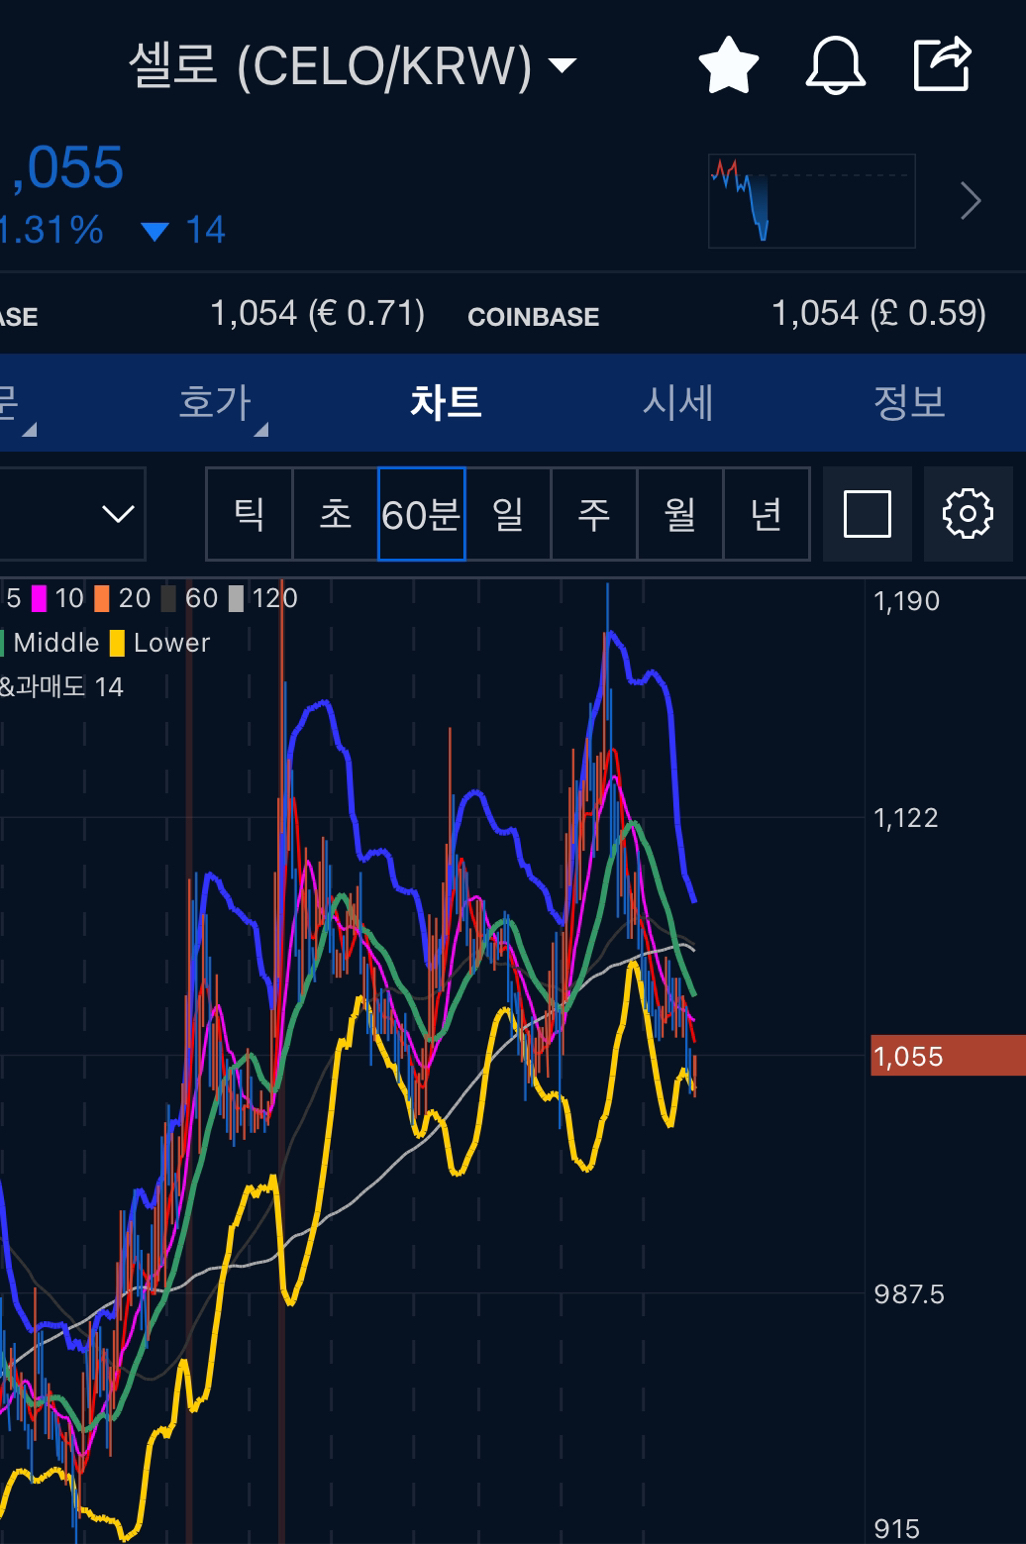Switch chart interval to 틱
The height and width of the screenshot is (1544, 1026).
[x=249, y=514]
